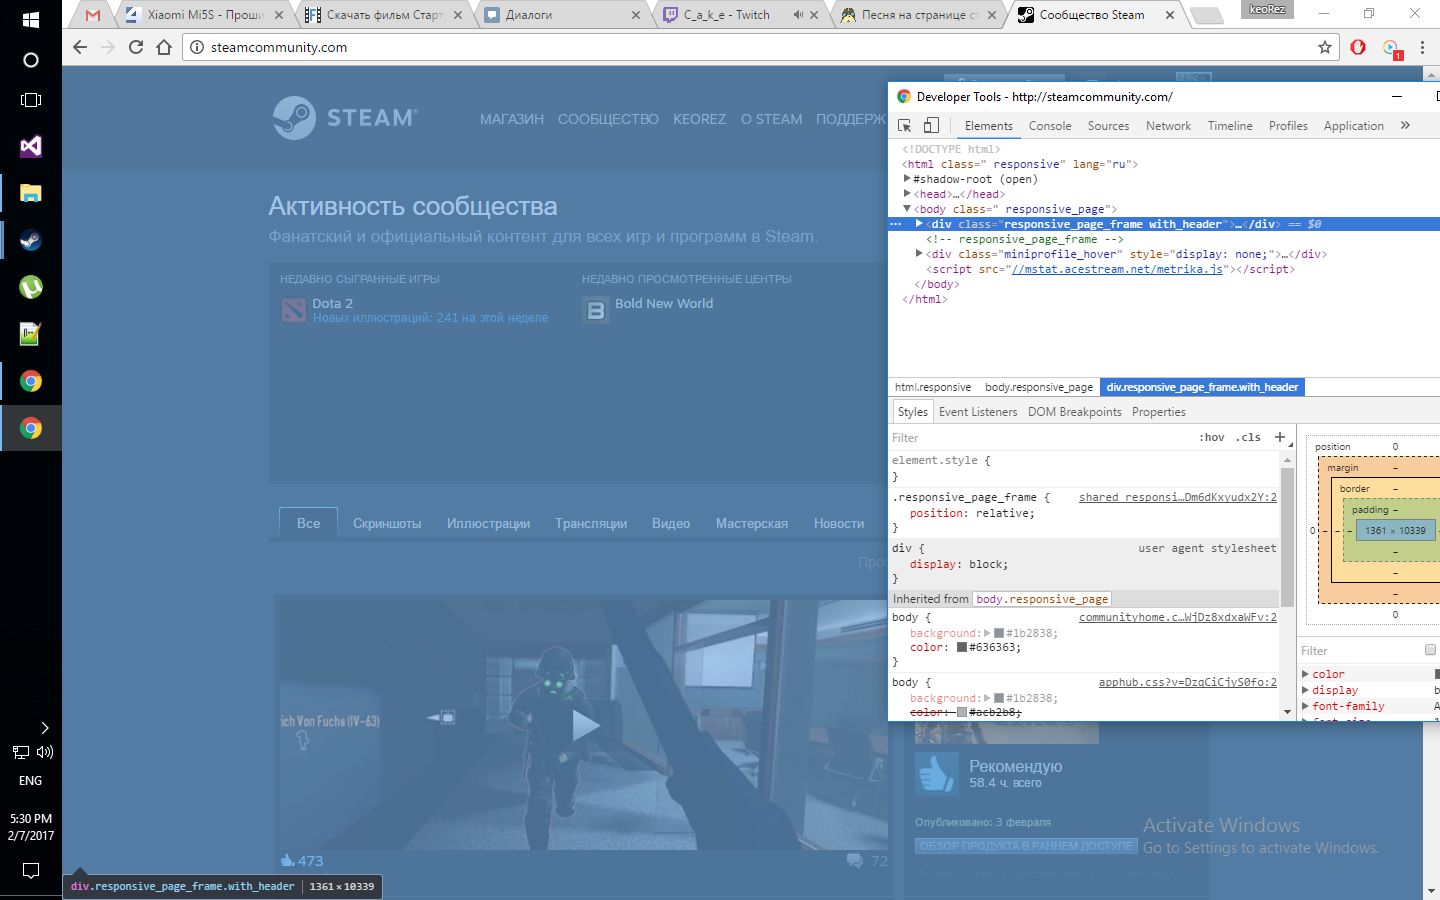Viewport: 1440px width, 900px height.
Task: Click the body.responsive_page inherited-from link
Action: point(1042,599)
